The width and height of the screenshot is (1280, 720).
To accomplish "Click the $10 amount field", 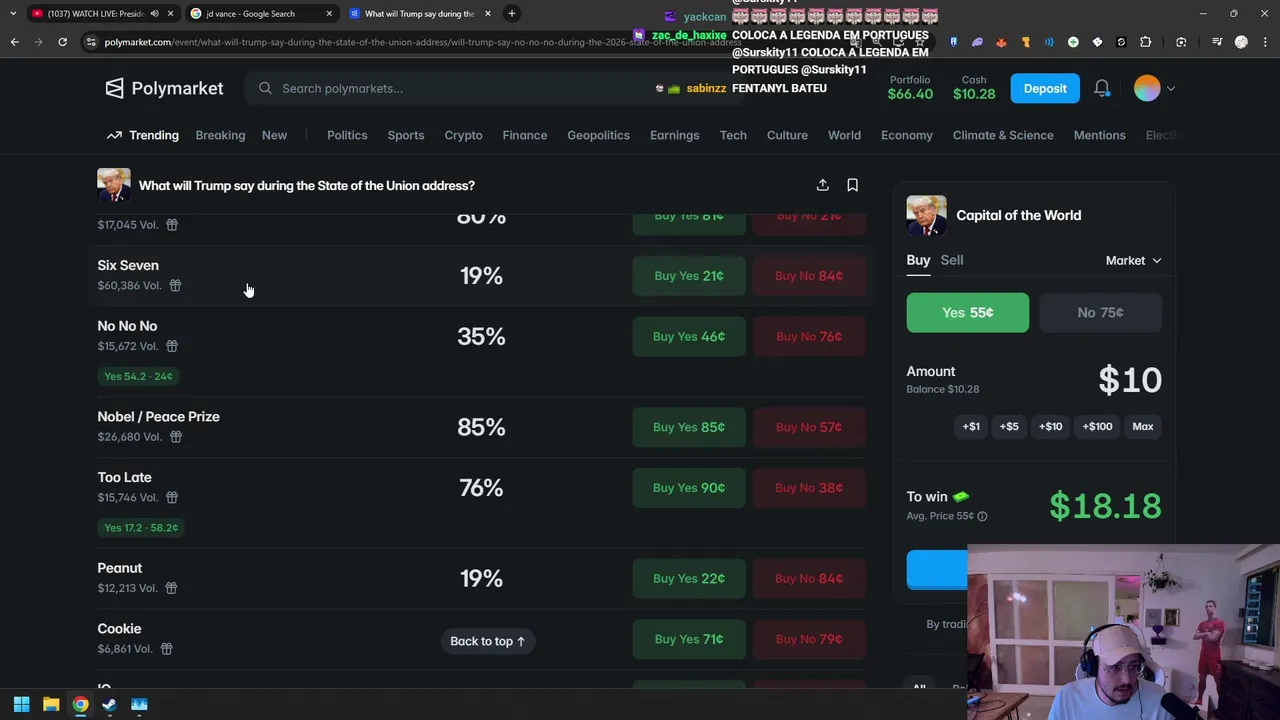I will pos(1130,380).
